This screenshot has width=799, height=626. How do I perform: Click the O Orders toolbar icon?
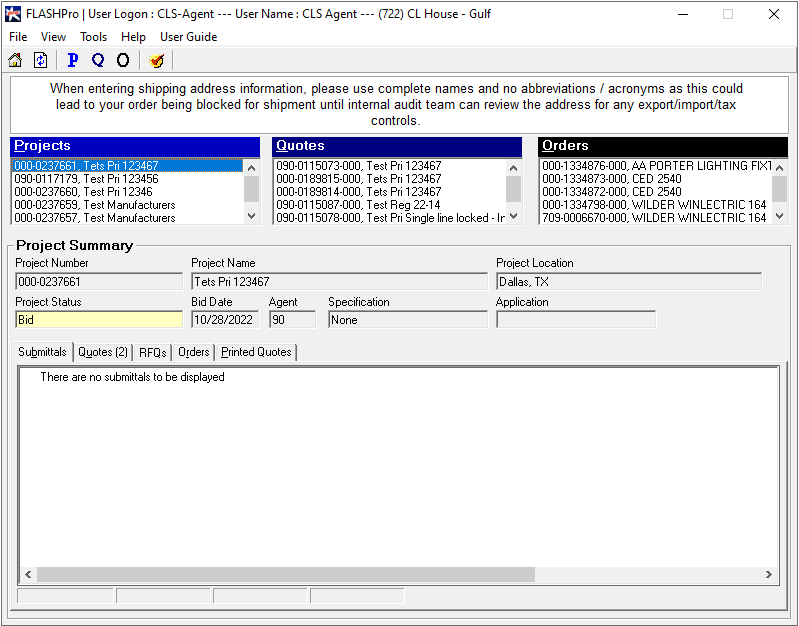click(x=123, y=60)
